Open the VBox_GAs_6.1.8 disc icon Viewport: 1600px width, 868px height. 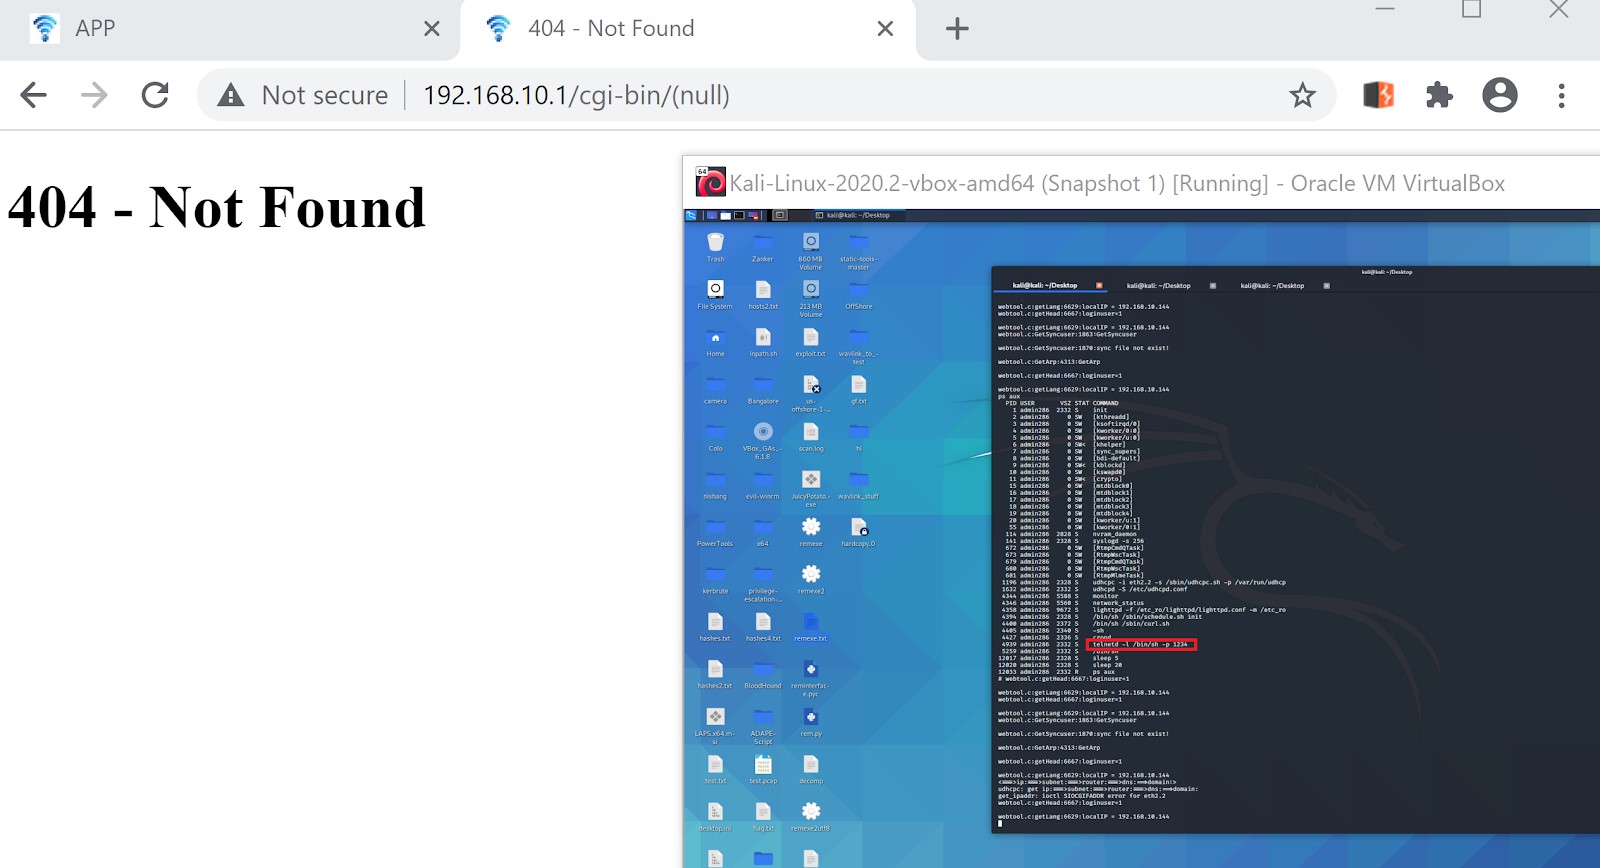click(763, 440)
